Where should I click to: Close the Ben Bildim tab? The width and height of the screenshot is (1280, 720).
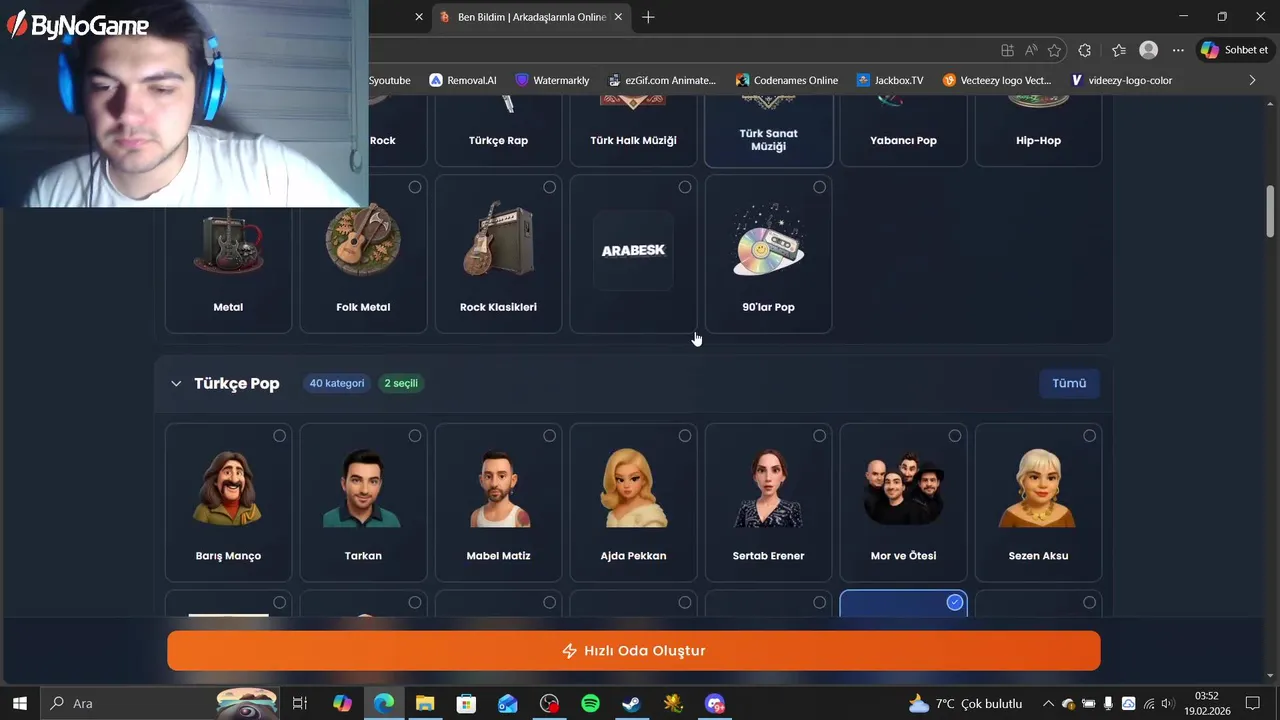click(619, 17)
